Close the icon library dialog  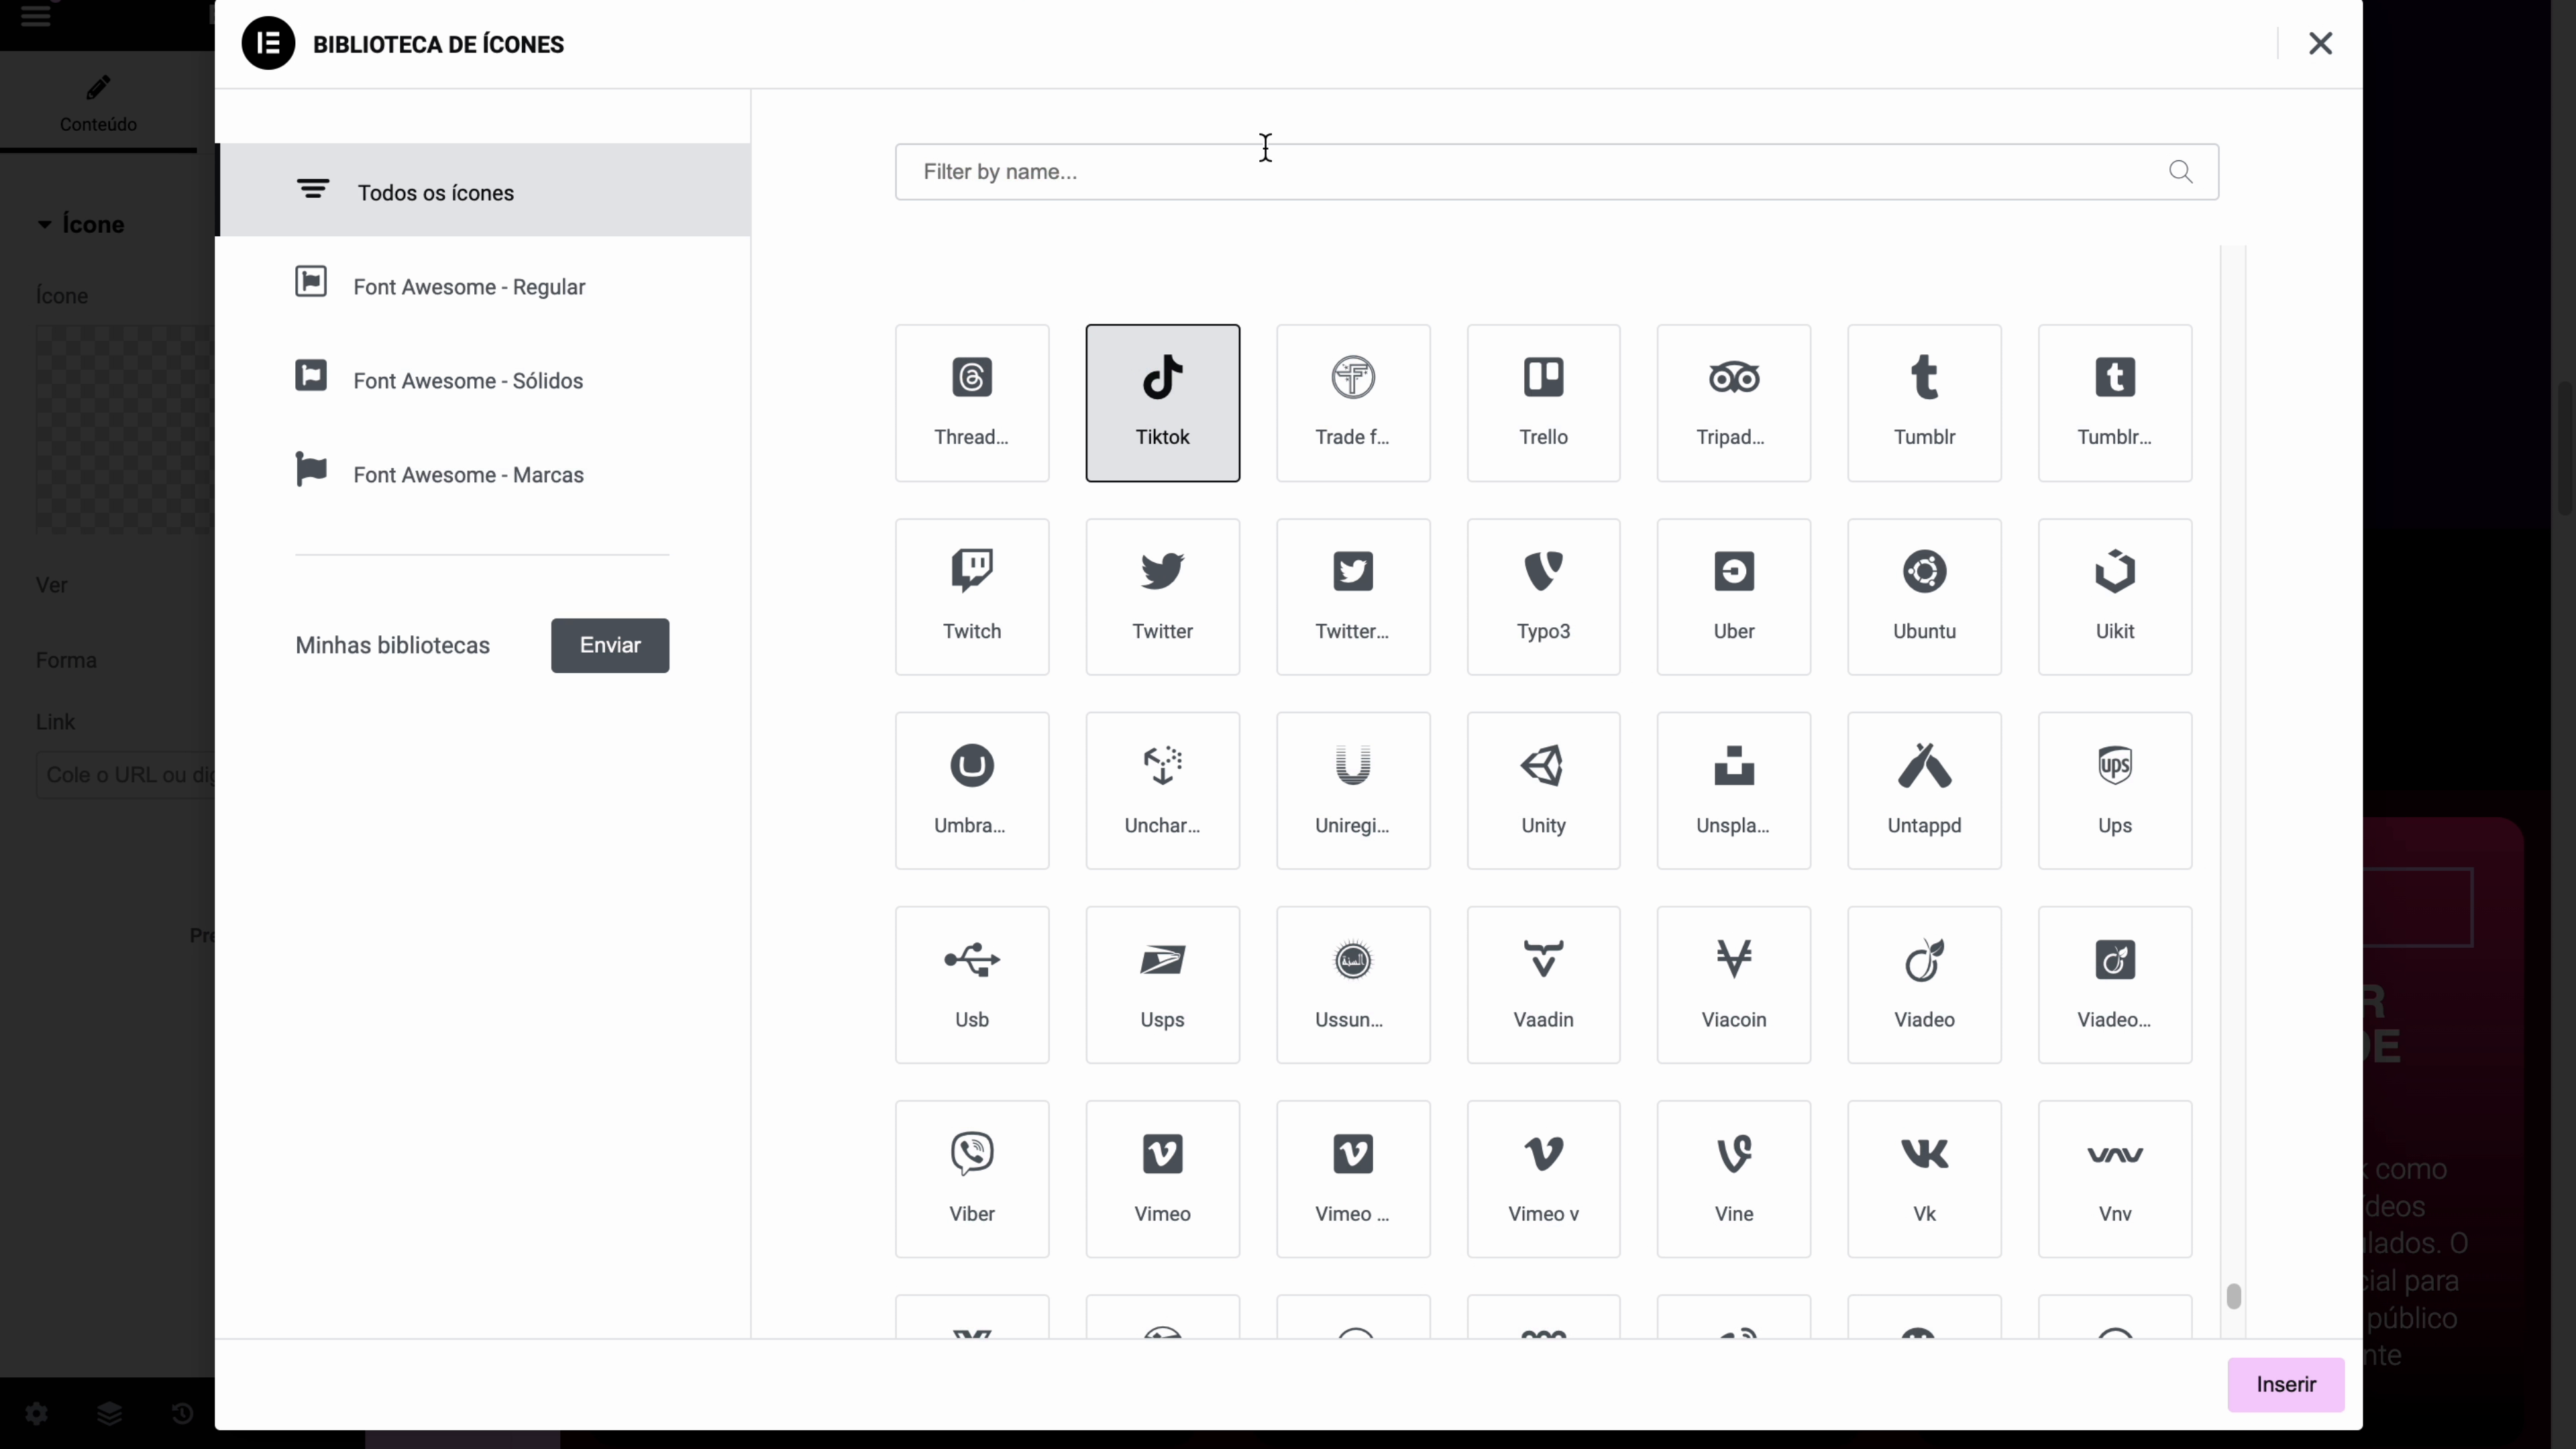tap(2320, 43)
